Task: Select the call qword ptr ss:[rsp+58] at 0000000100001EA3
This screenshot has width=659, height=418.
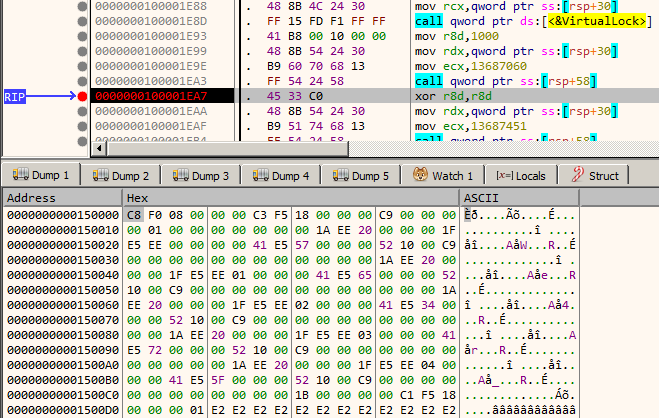Action: [x=506, y=81]
